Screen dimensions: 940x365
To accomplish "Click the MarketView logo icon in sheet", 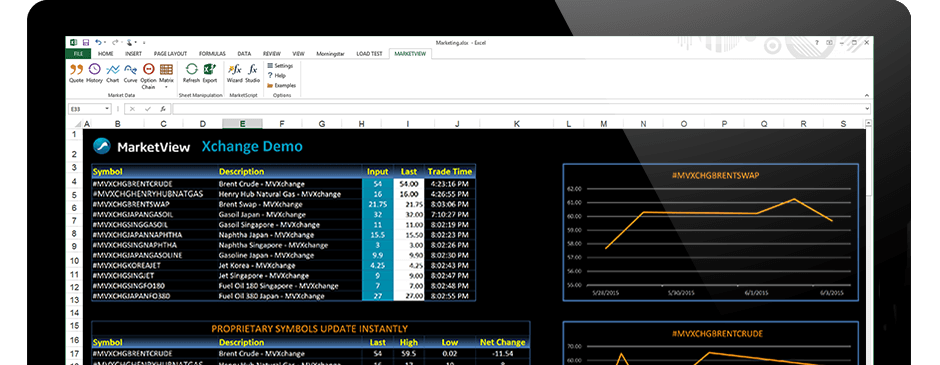I will 102,146.
